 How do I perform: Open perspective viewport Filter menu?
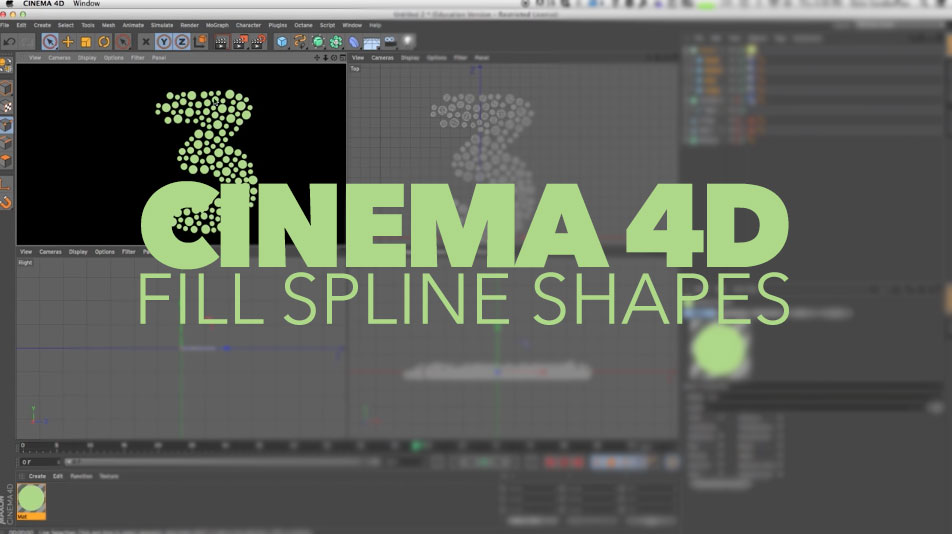pos(138,58)
